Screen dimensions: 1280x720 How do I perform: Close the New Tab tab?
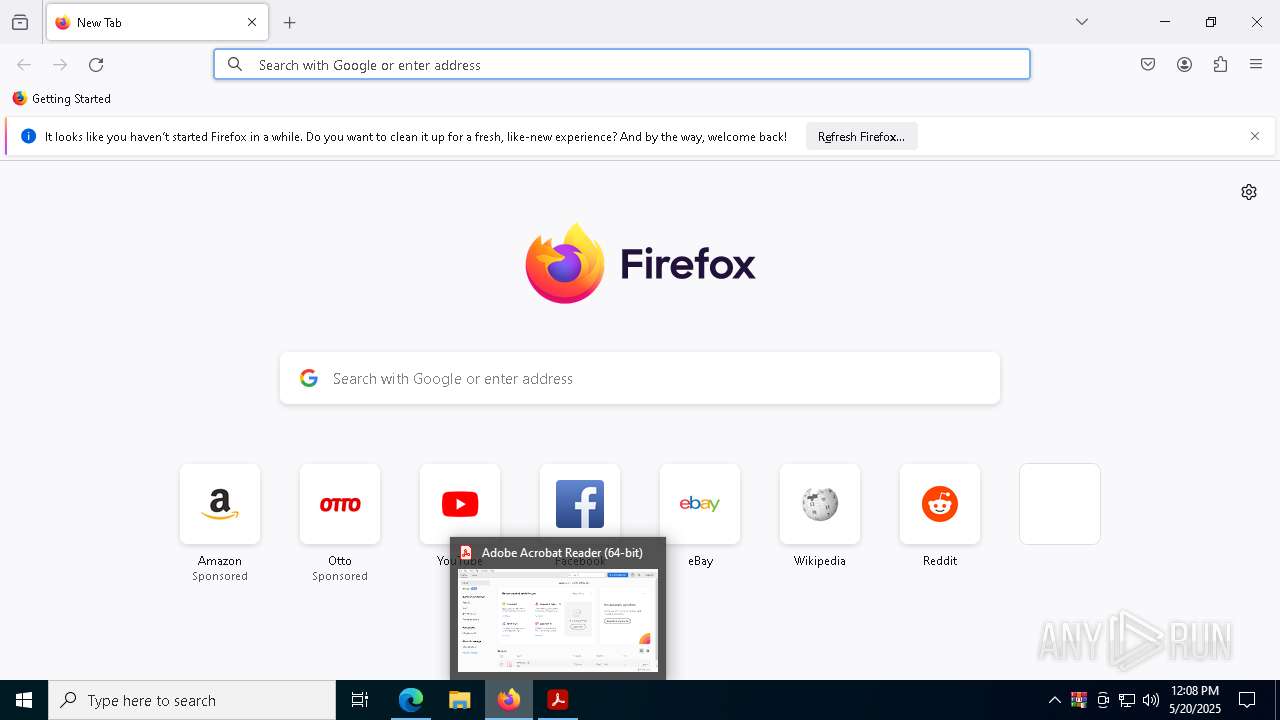[x=252, y=22]
